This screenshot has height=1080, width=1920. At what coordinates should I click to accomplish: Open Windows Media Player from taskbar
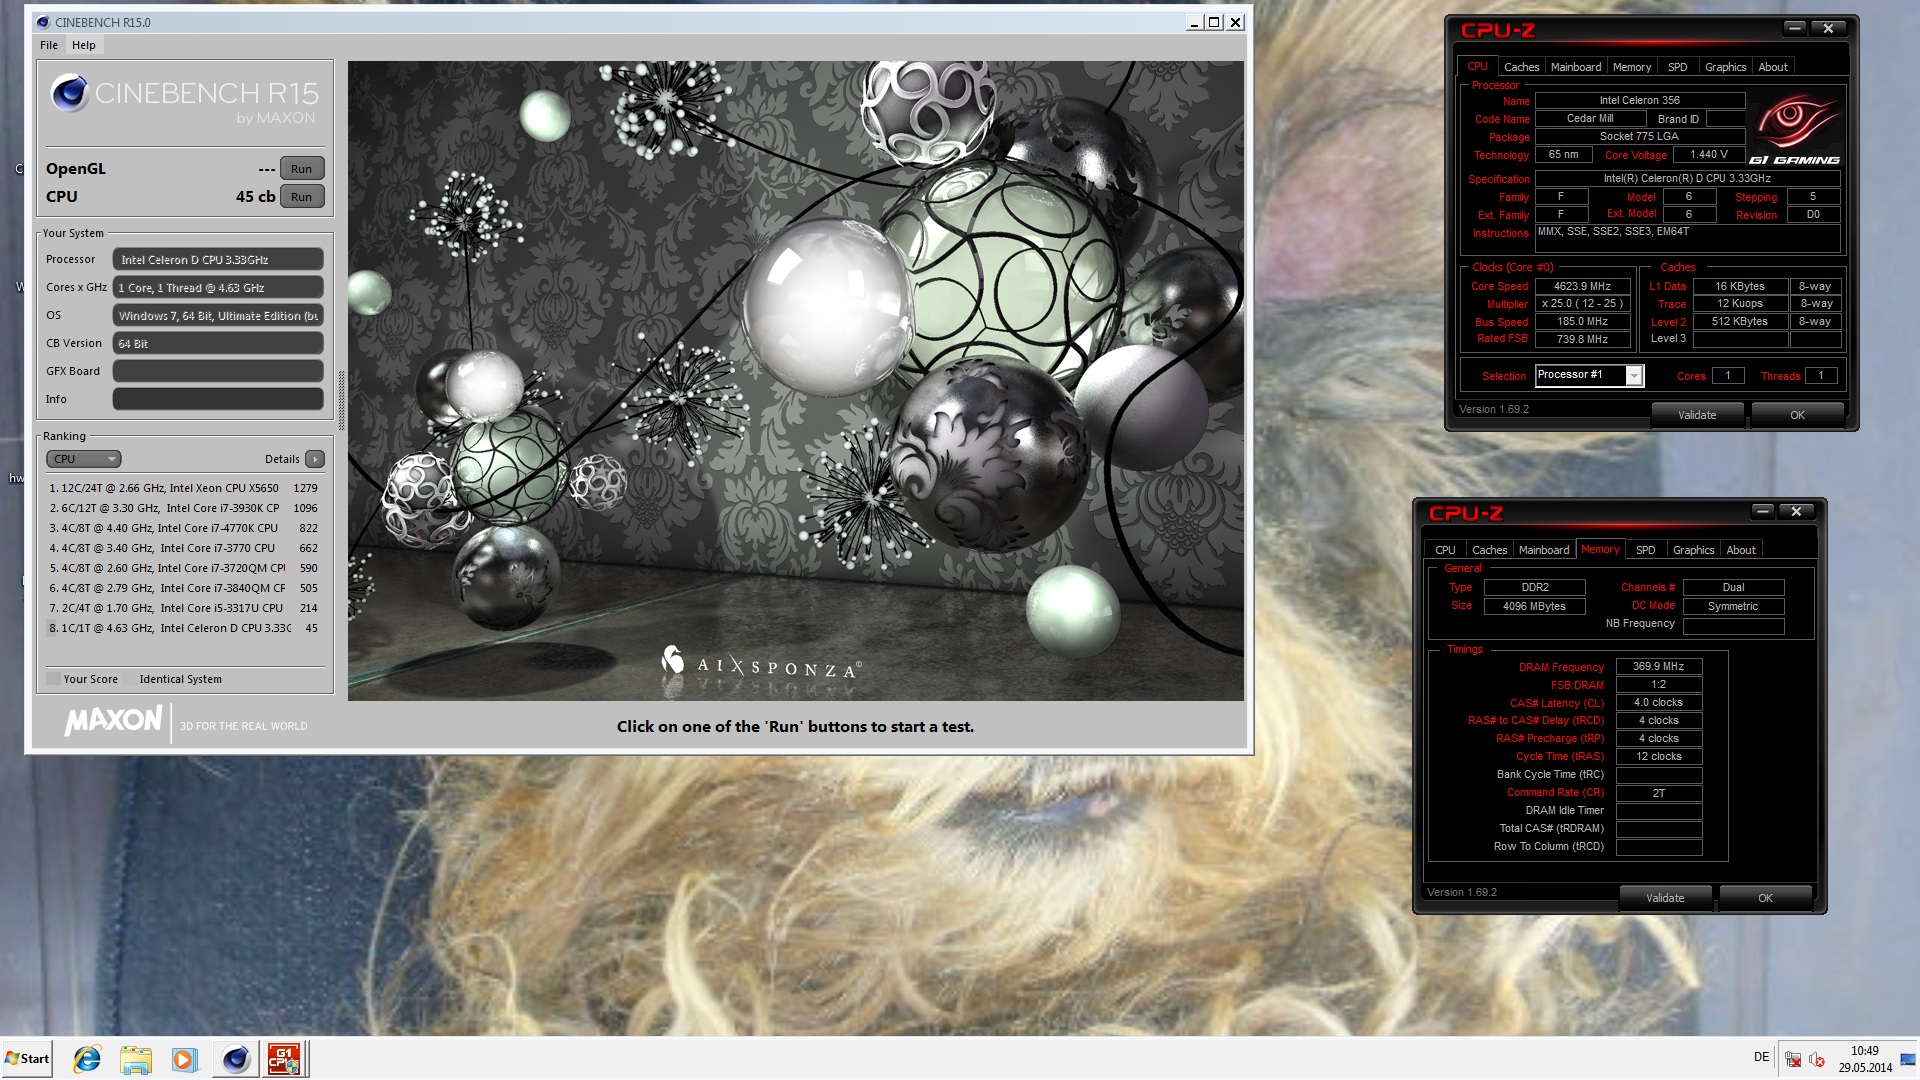pos(185,1059)
